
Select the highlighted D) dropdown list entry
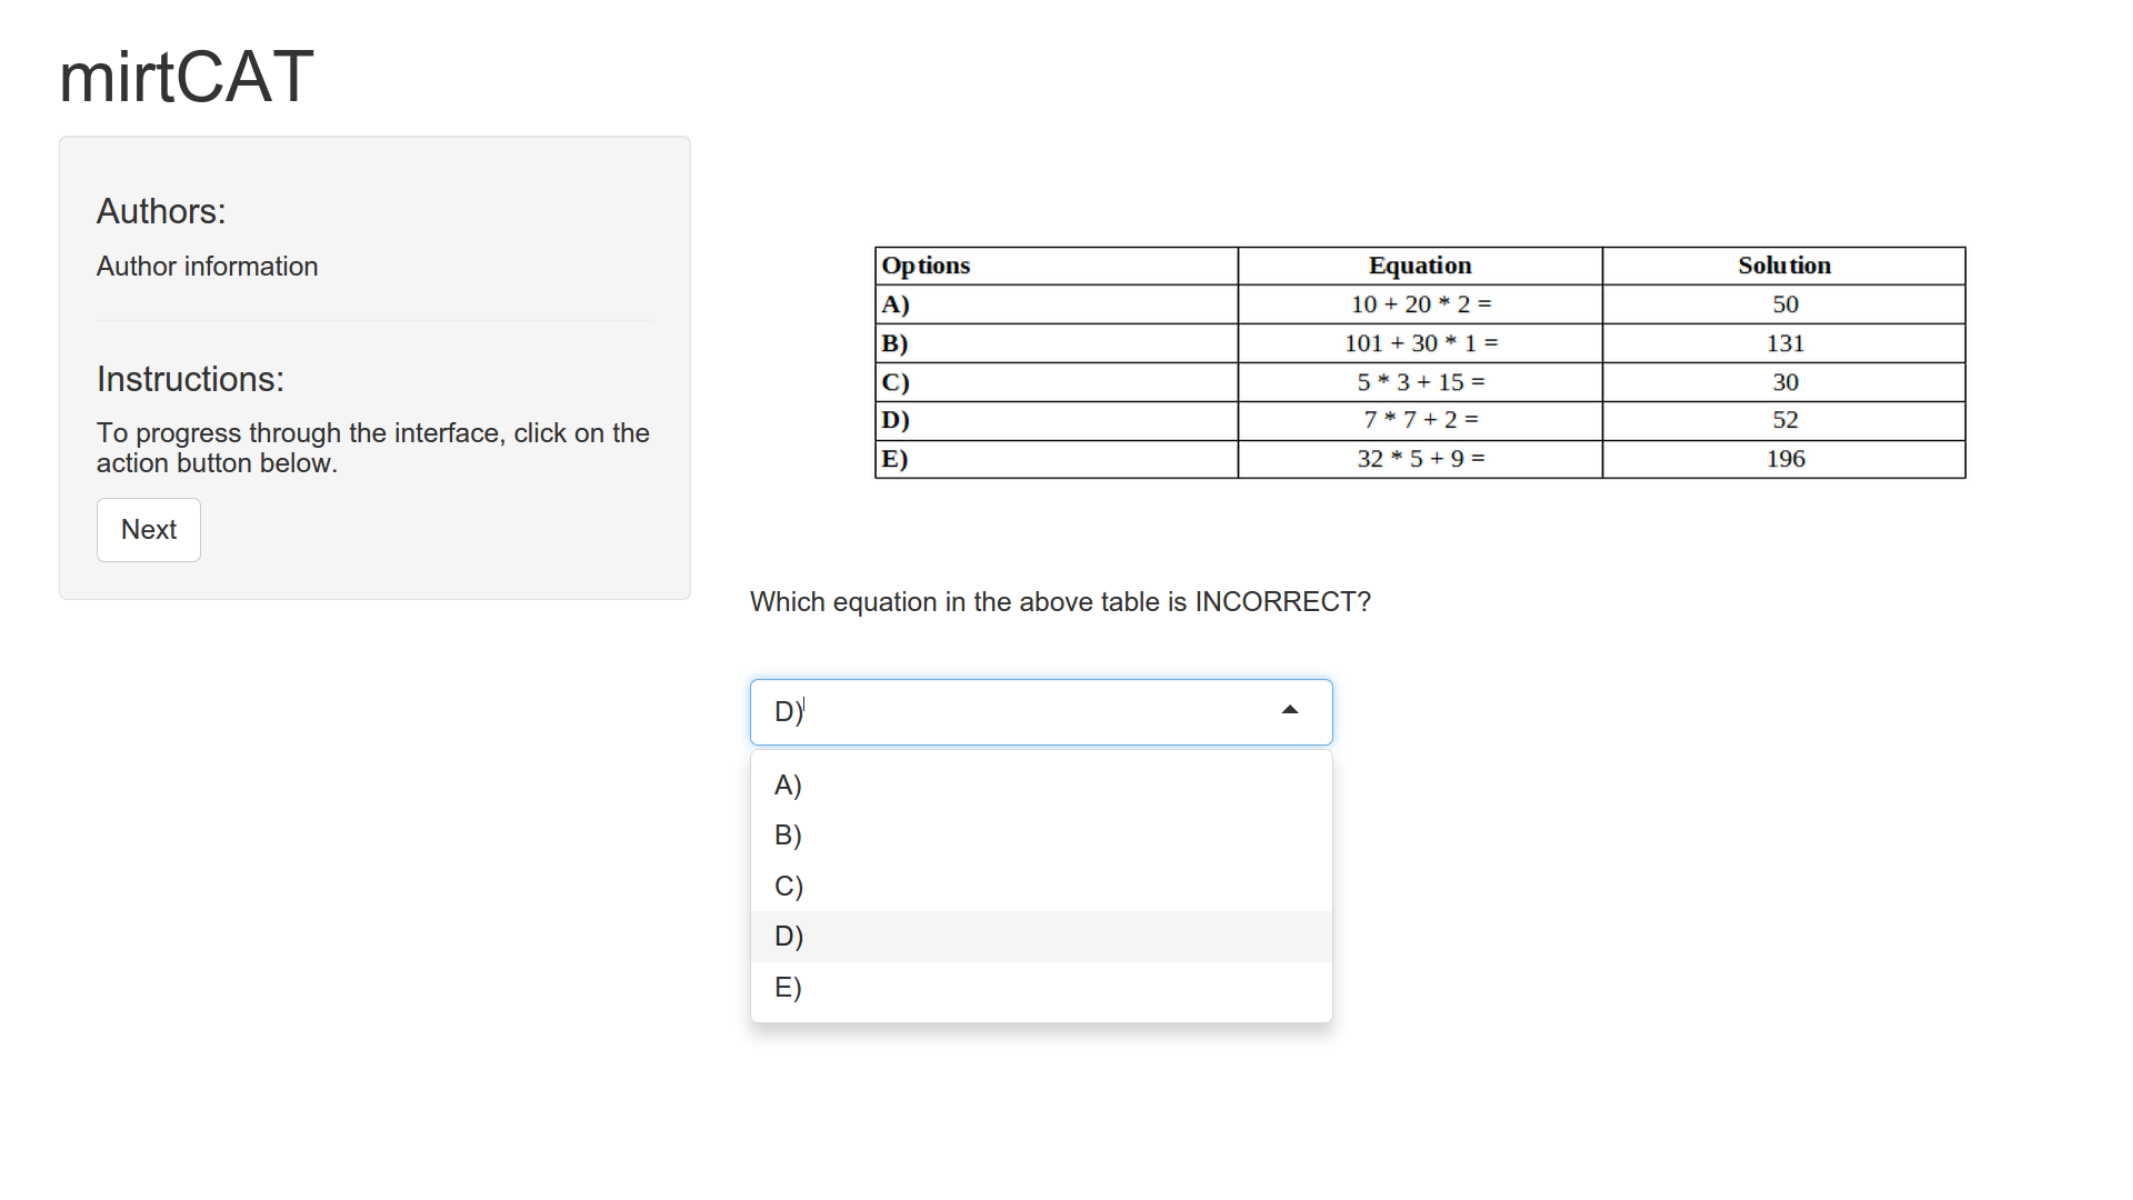point(788,937)
